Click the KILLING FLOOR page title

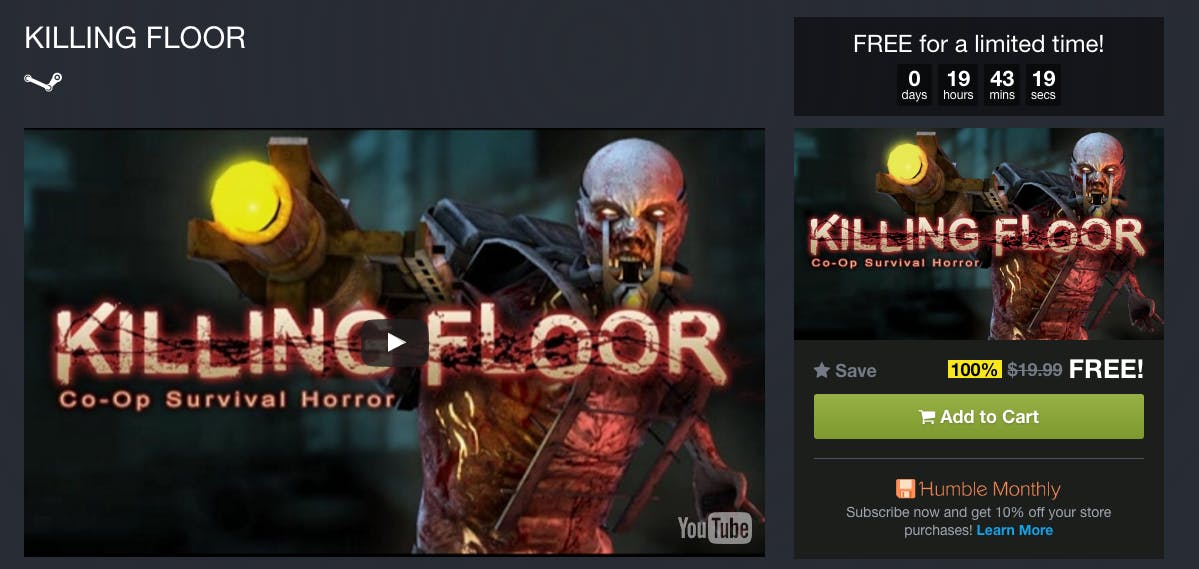pos(135,37)
